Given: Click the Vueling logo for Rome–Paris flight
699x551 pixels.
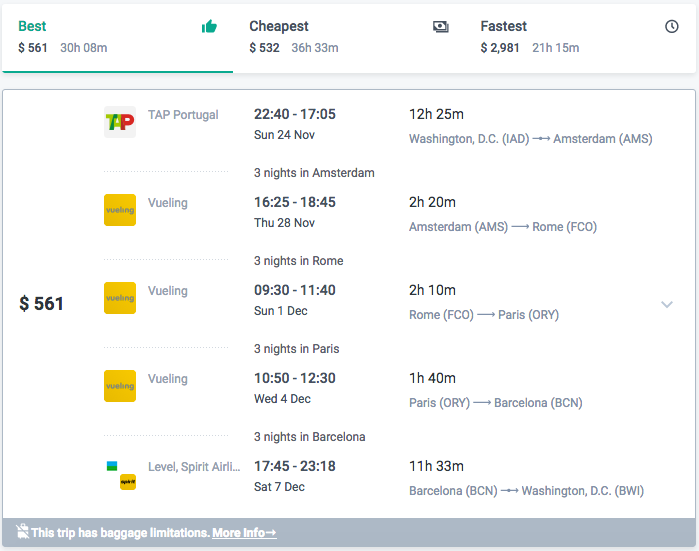Looking at the screenshot, I should [x=120, y=298].
